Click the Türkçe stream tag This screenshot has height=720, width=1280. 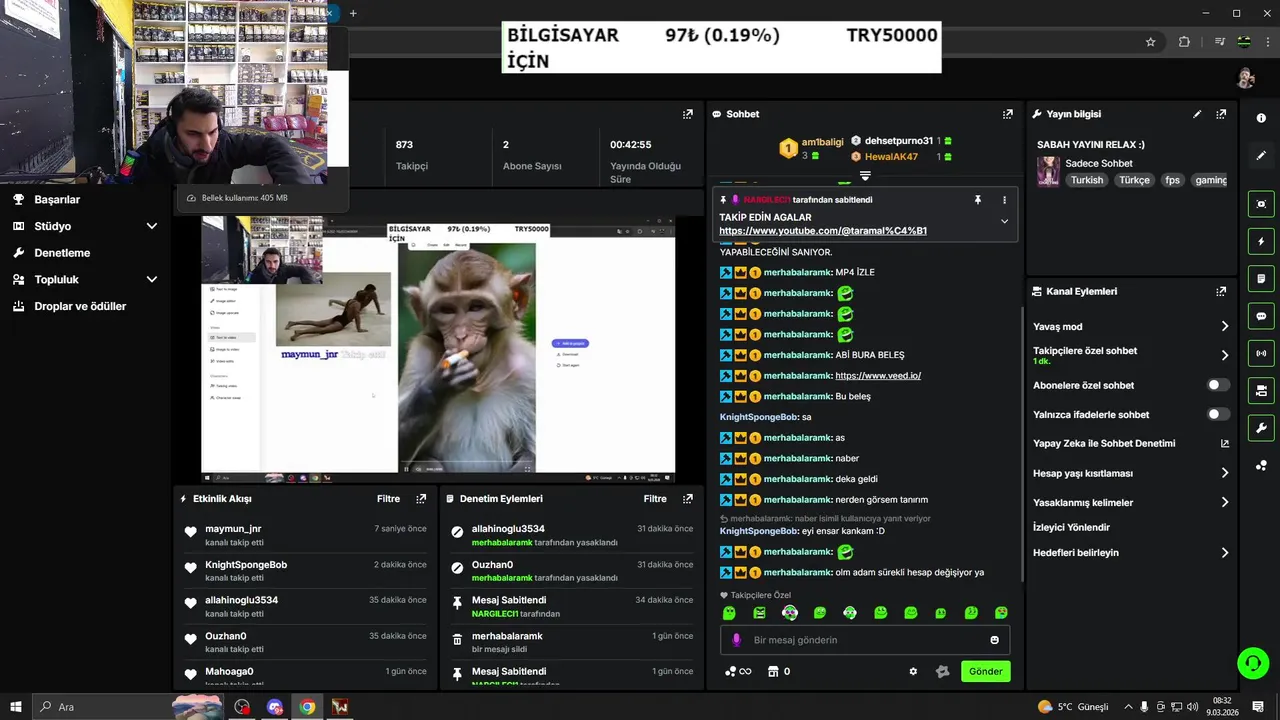click(x=1134, y=180)
